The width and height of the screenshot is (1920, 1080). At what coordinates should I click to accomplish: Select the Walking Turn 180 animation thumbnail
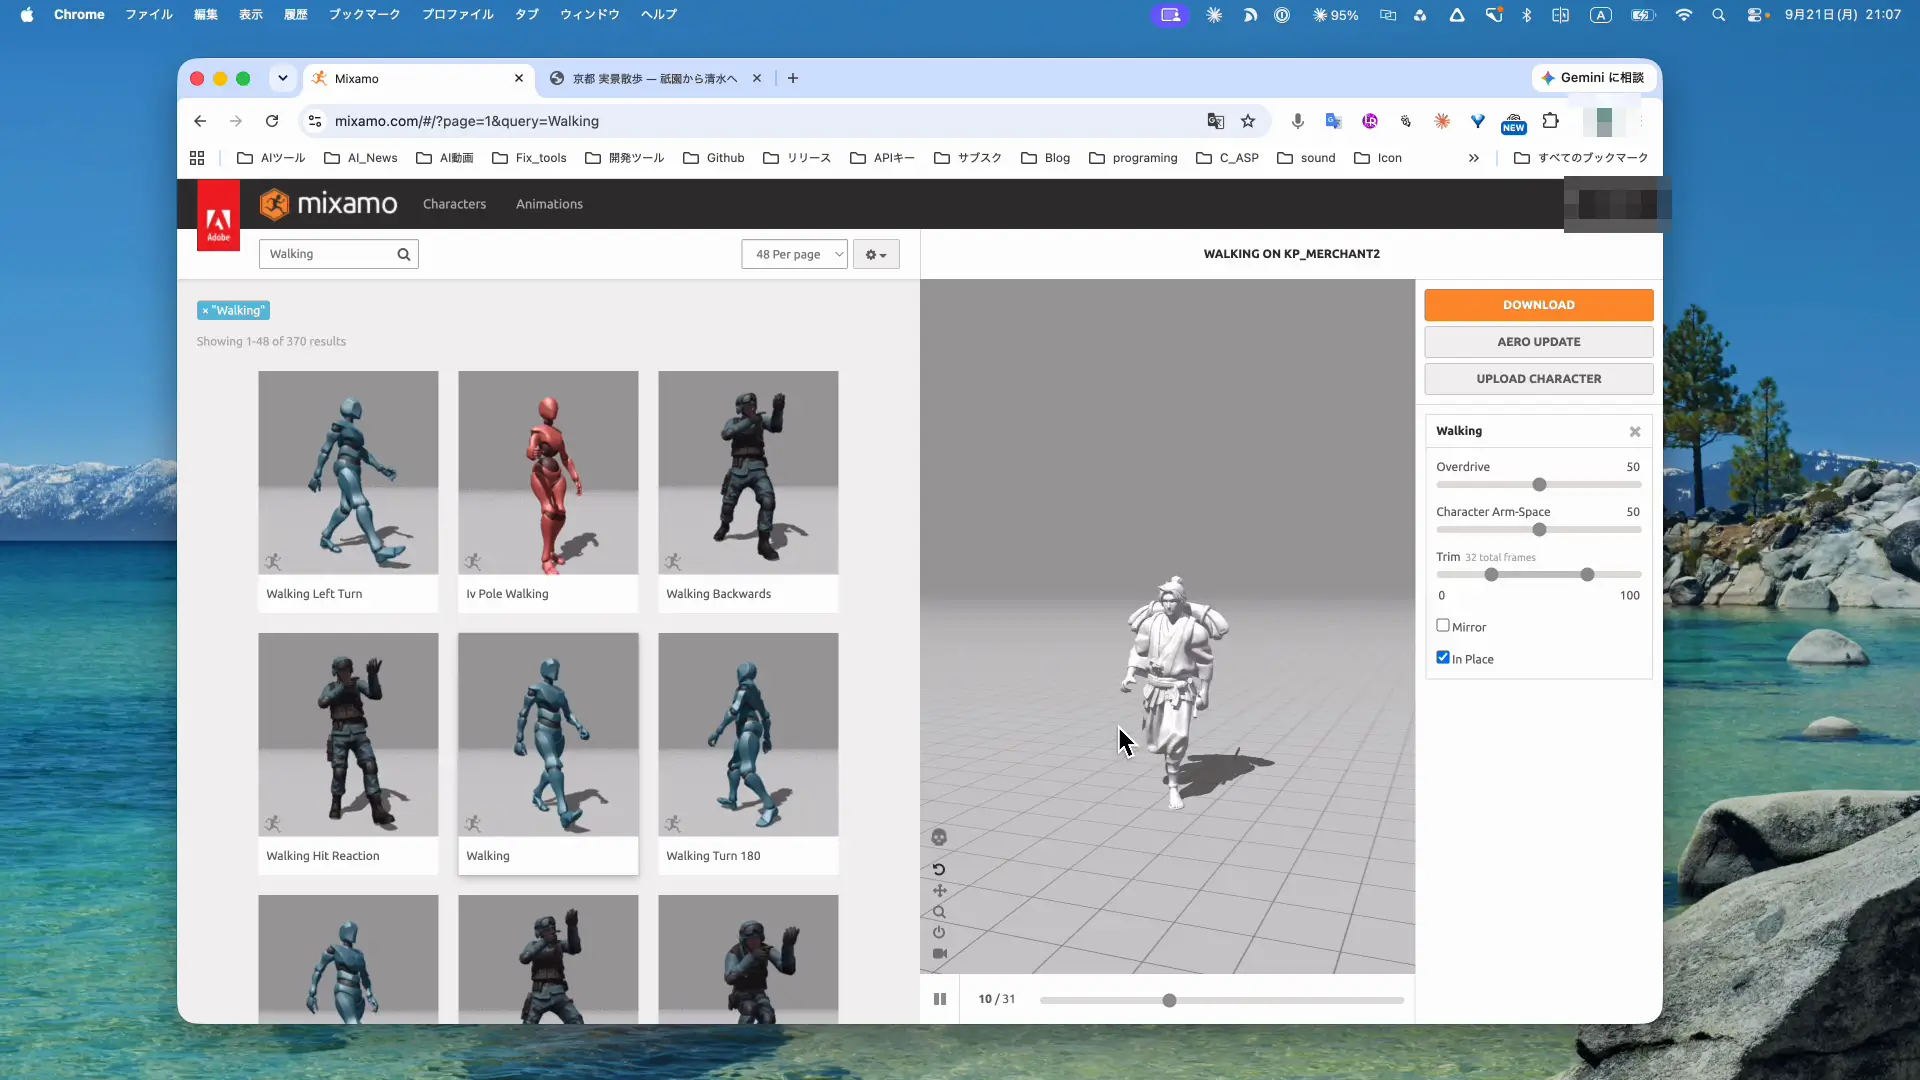point(748,734)
